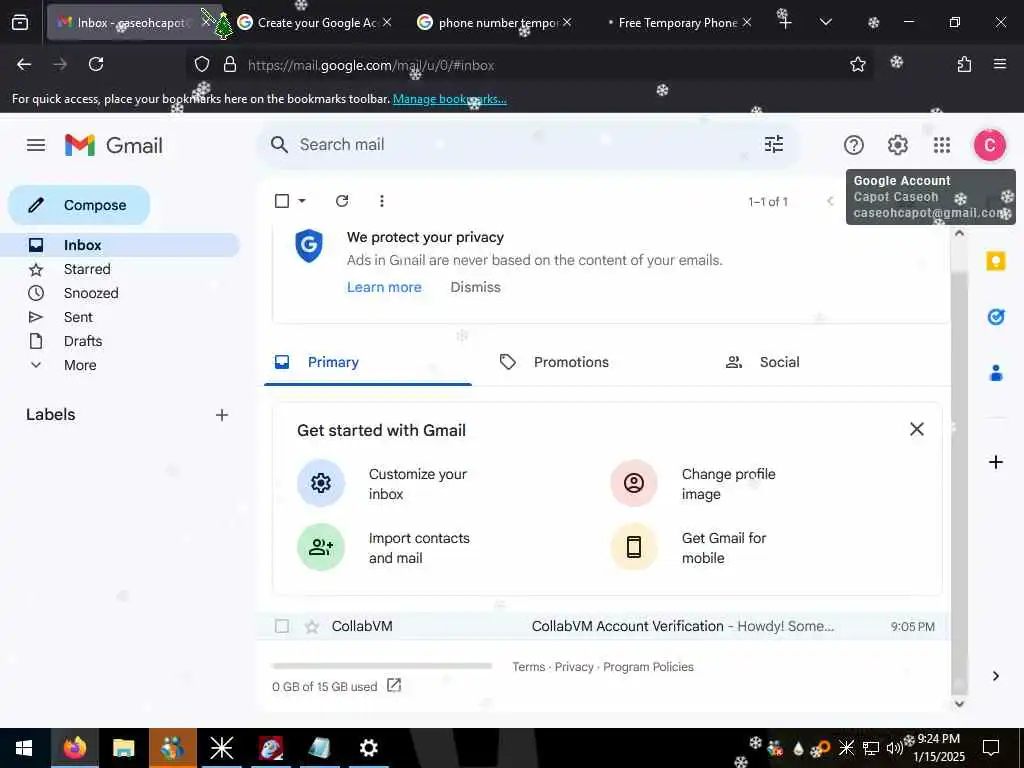This screenshot has height=768, width=1024.
Task: Open the select dropdown arrow beside checkbox
Action: (x=302, y=200)
